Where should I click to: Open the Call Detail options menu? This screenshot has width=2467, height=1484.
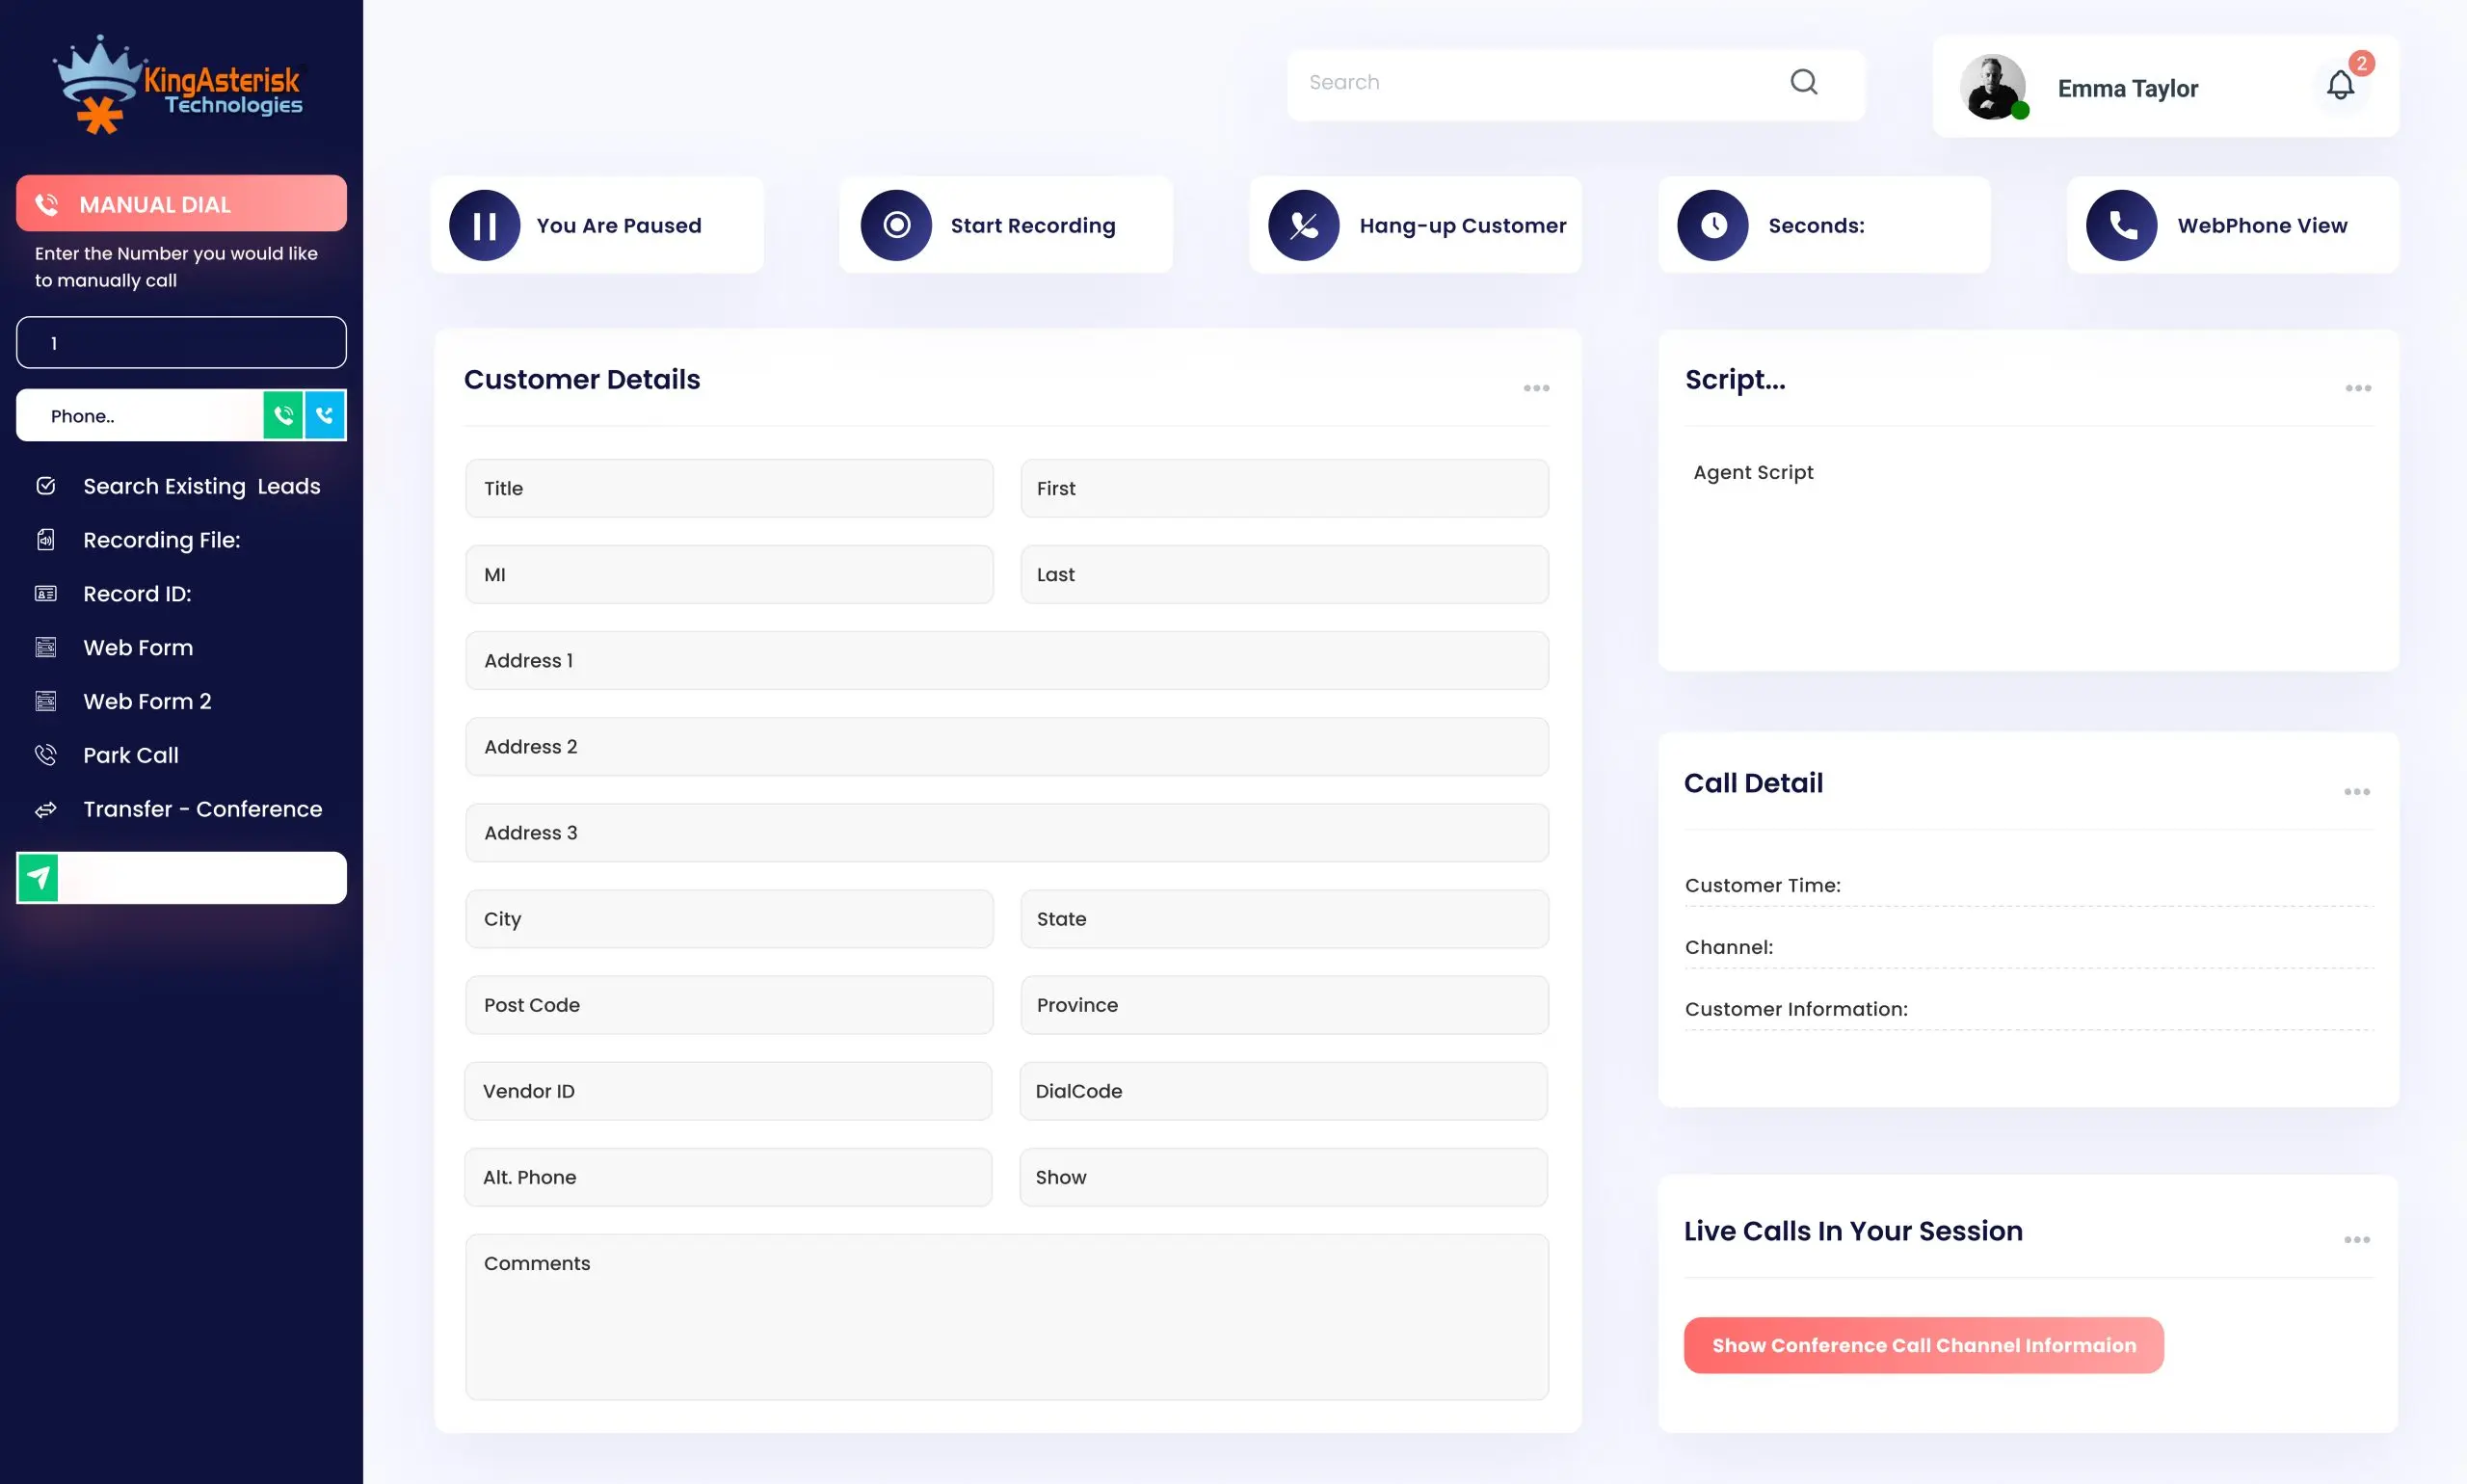point(2357,791)
